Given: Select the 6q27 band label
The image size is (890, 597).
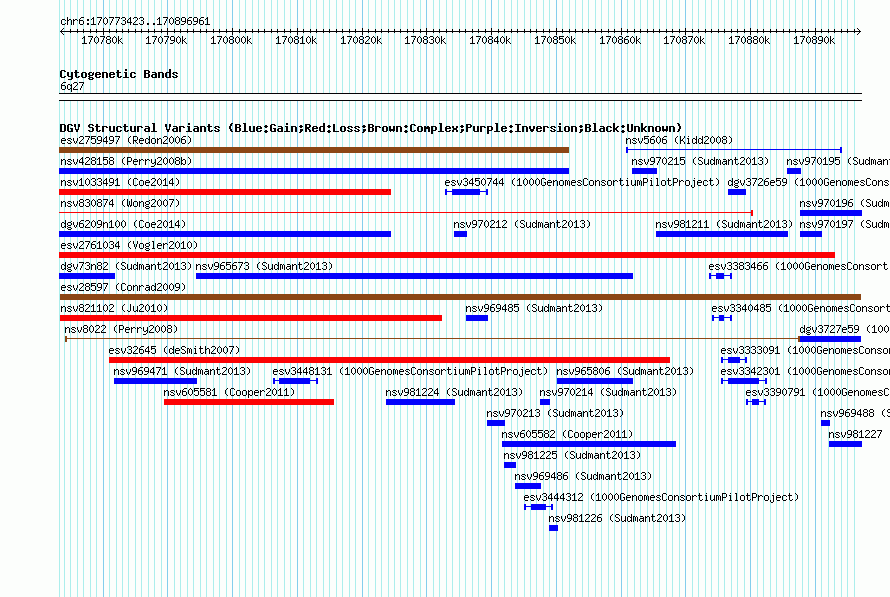Looking at the screenshot, I should click(72, 86).
